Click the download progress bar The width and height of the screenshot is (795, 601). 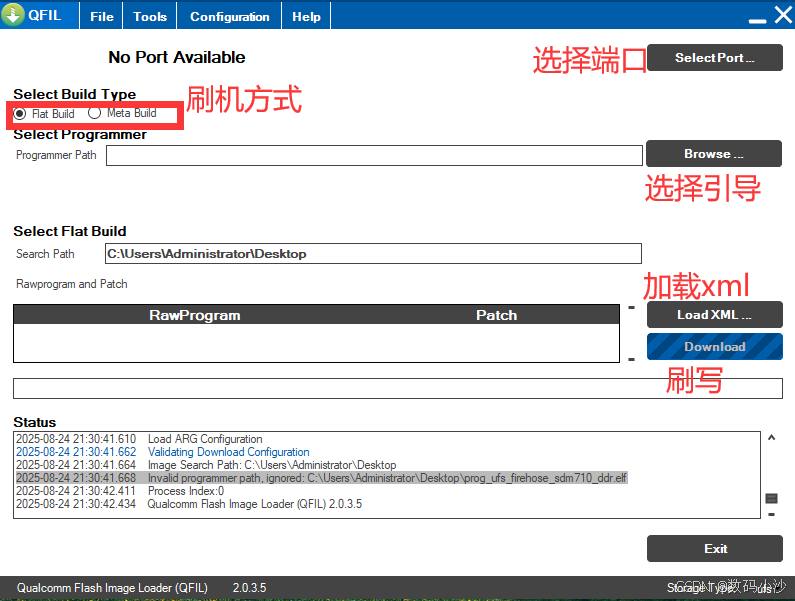click(x=398, y=388)
